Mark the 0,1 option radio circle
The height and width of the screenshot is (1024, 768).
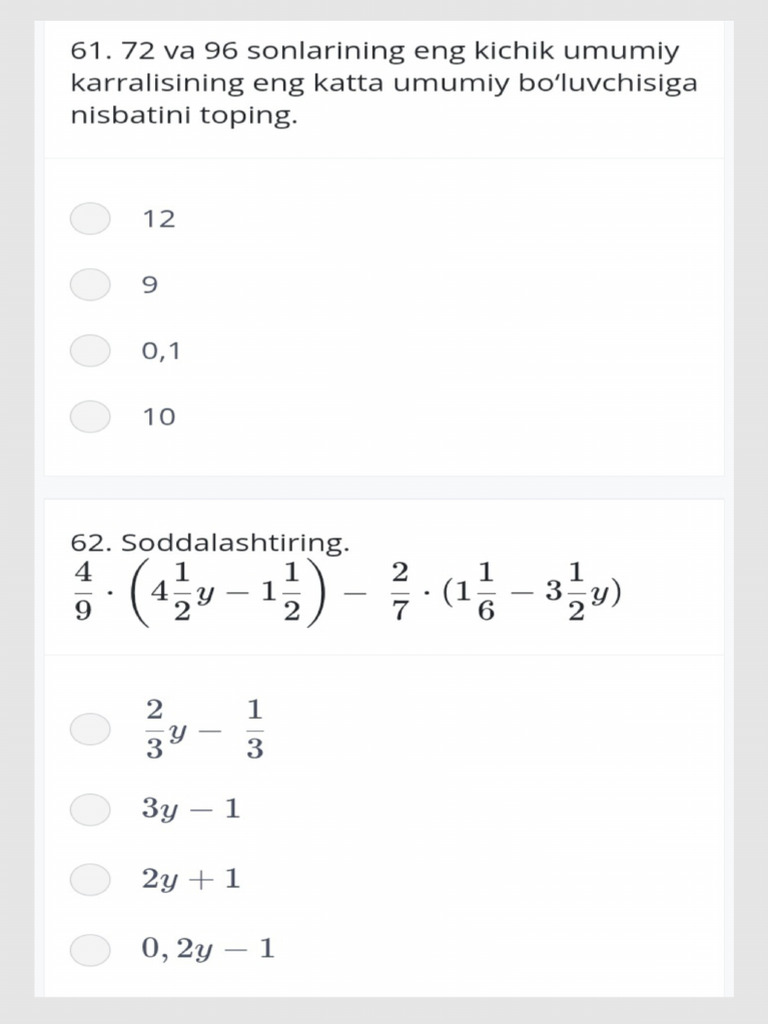[90, 351]
